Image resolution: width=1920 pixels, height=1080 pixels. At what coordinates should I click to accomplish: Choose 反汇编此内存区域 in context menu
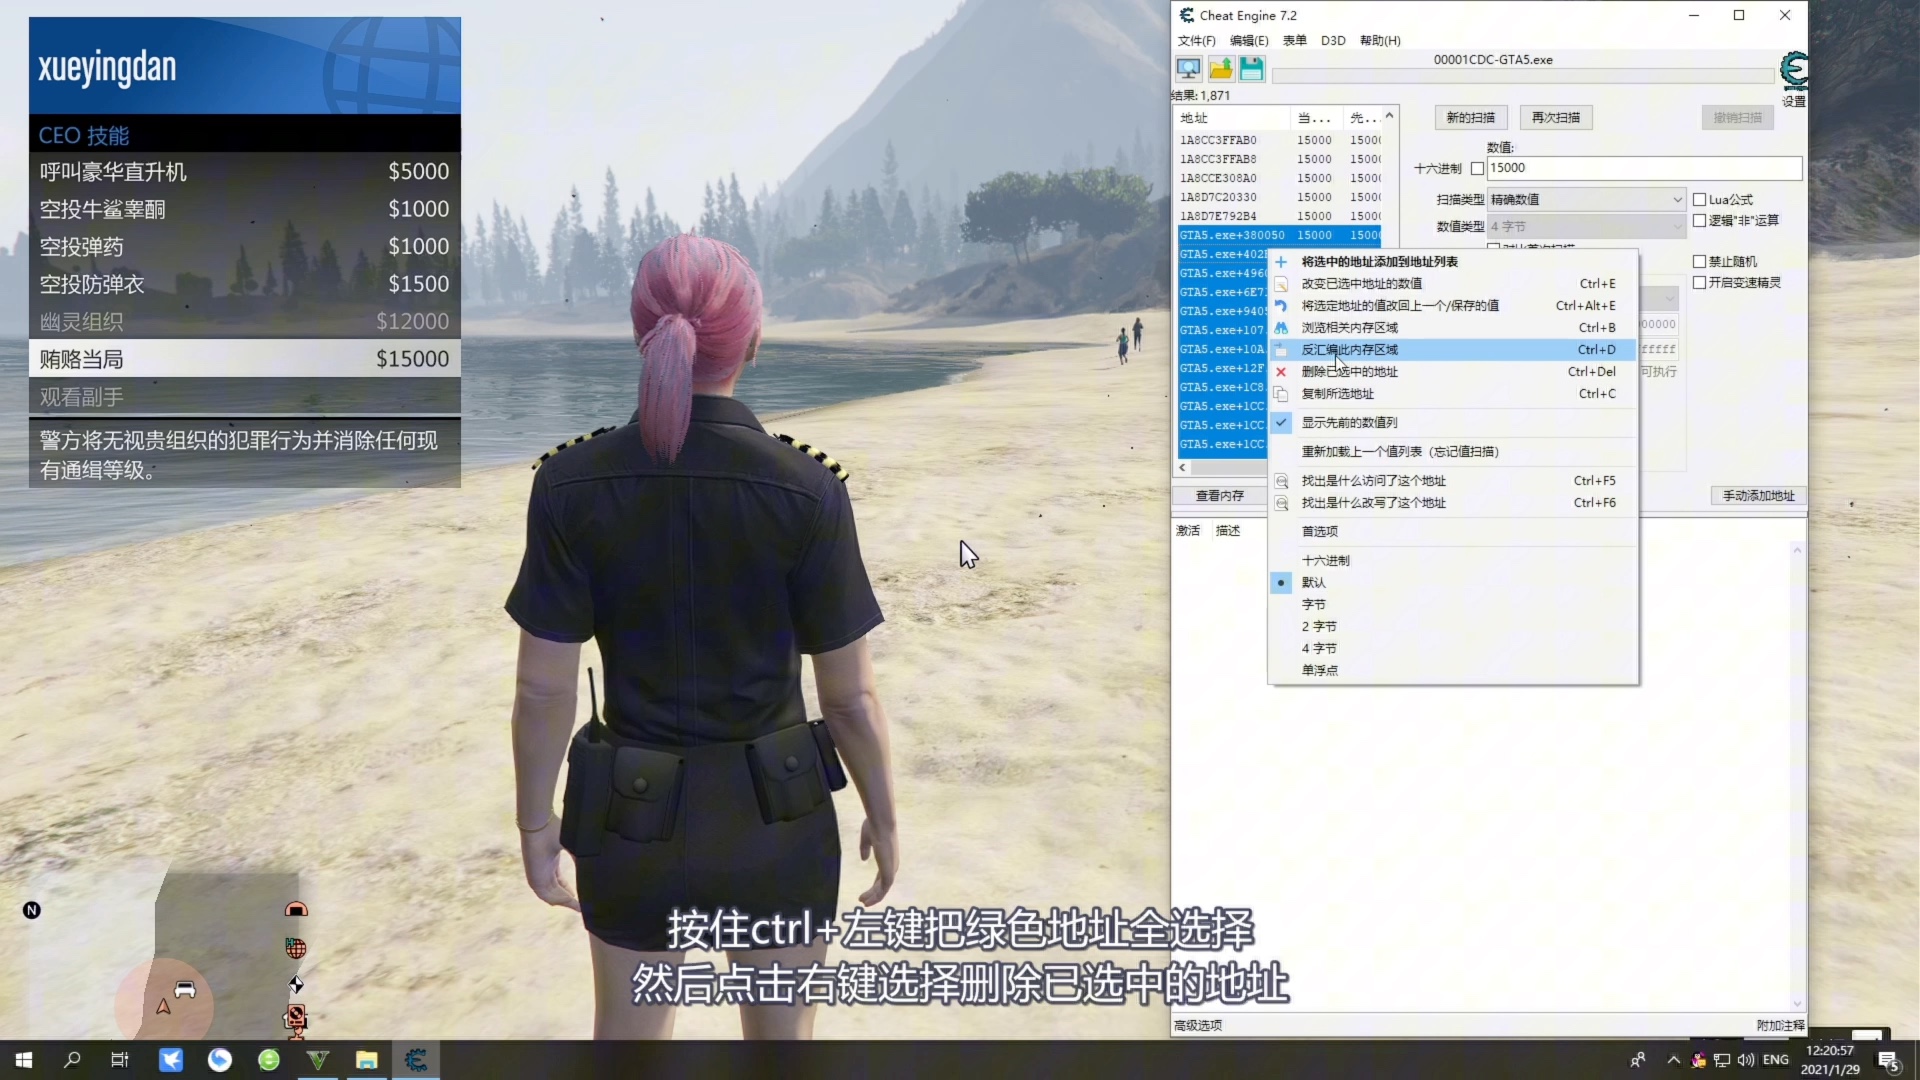point(1453,350)
